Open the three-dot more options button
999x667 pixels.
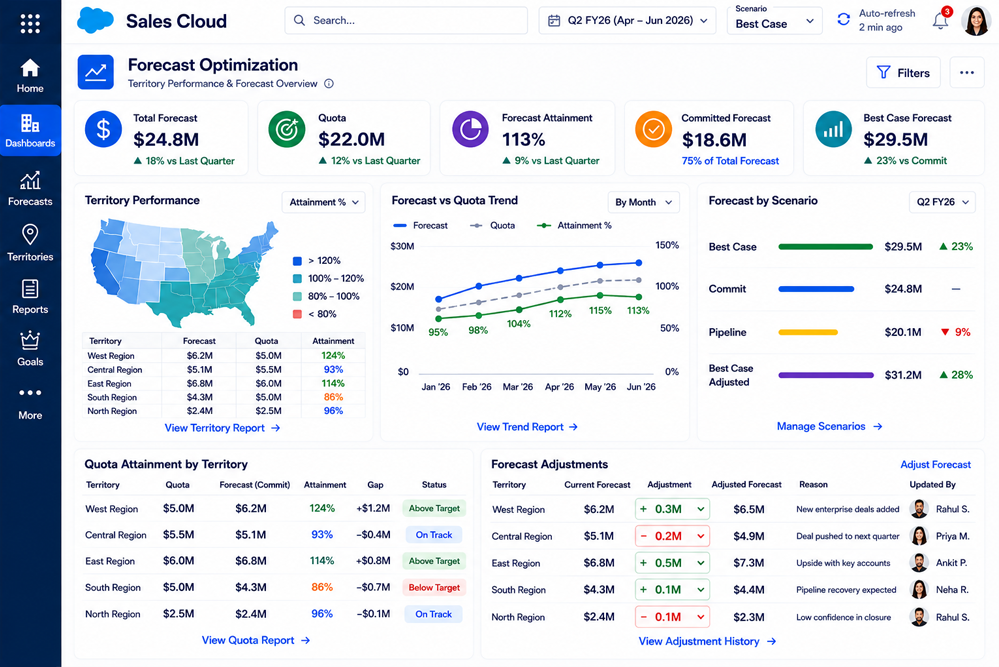click(x=967, y=73)
